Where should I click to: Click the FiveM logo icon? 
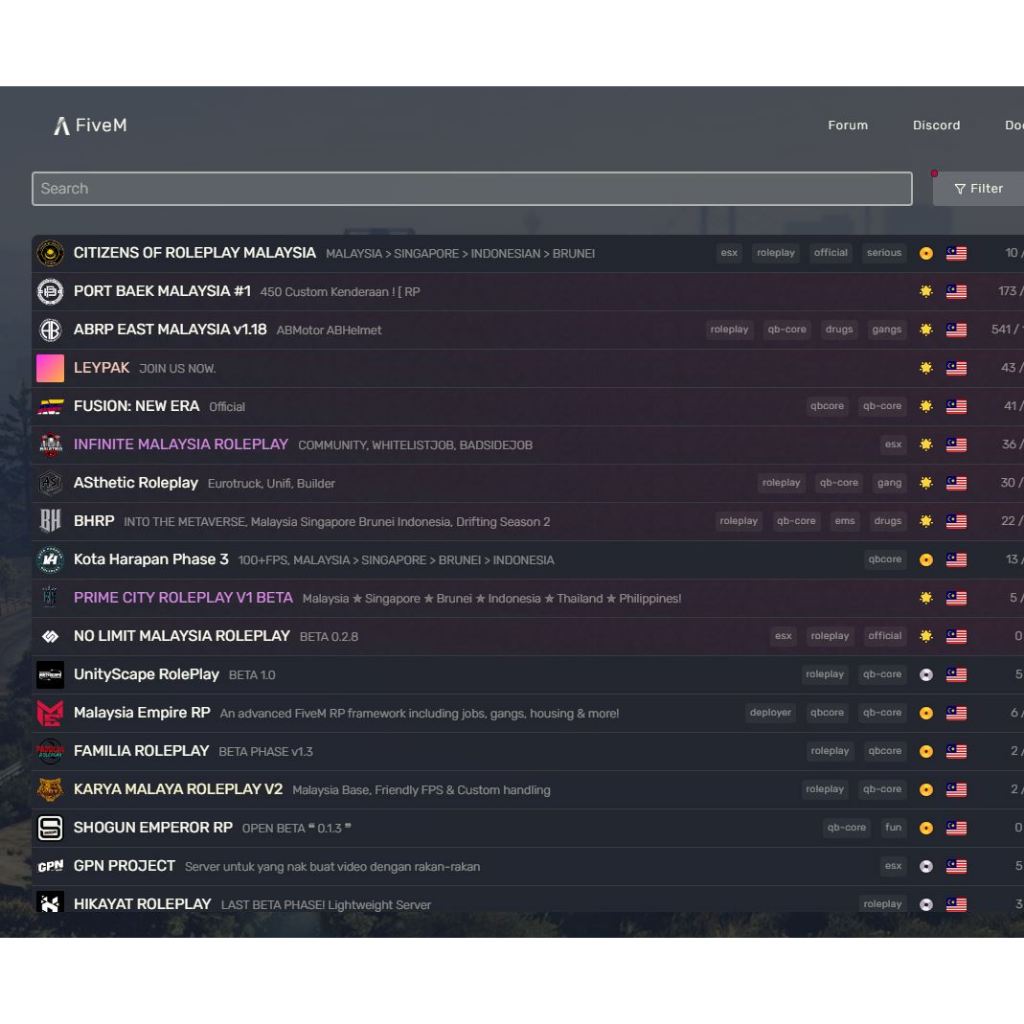tap(62, 125)
